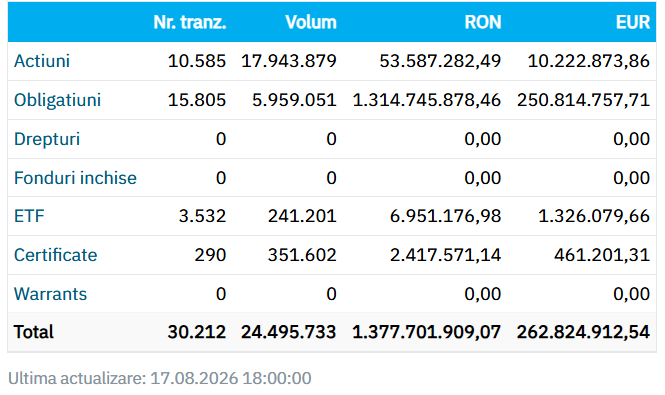Select the Obligatiuni EUR value 250.814.757,71

coord(583,101)
